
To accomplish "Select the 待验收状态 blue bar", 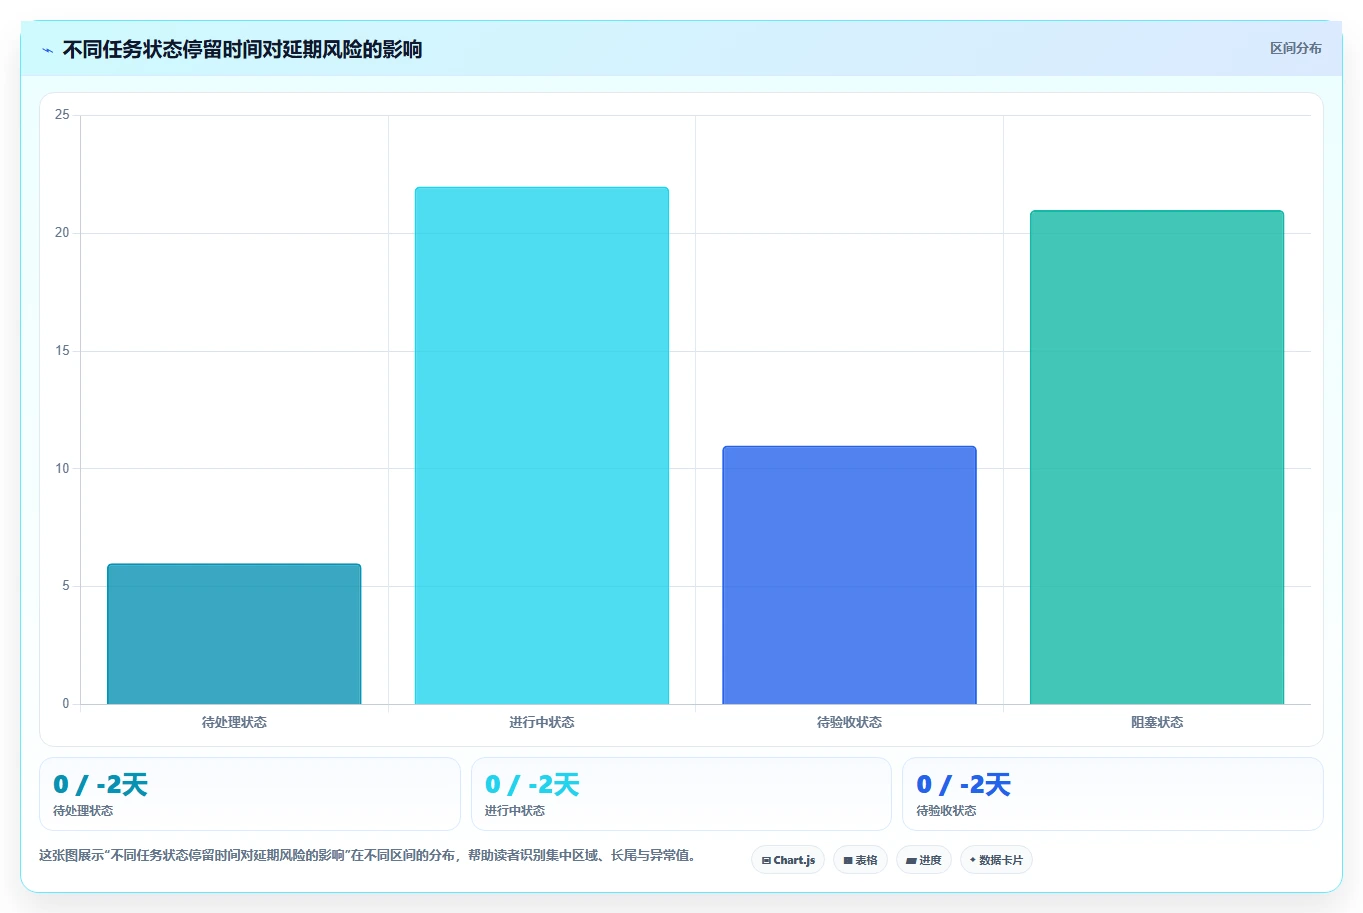I will pyautogui.click(x=849, y=575).
